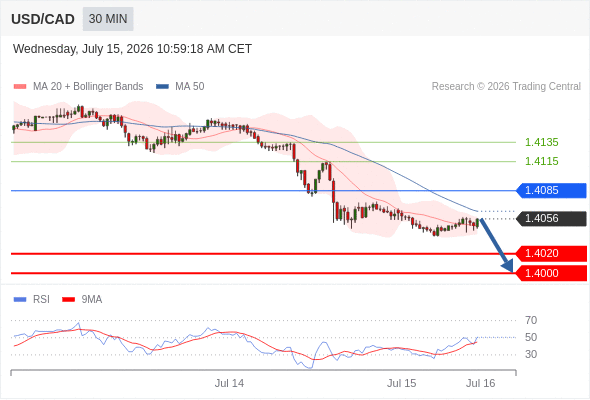Click the blue downward forecast arrow

(497, 245)
